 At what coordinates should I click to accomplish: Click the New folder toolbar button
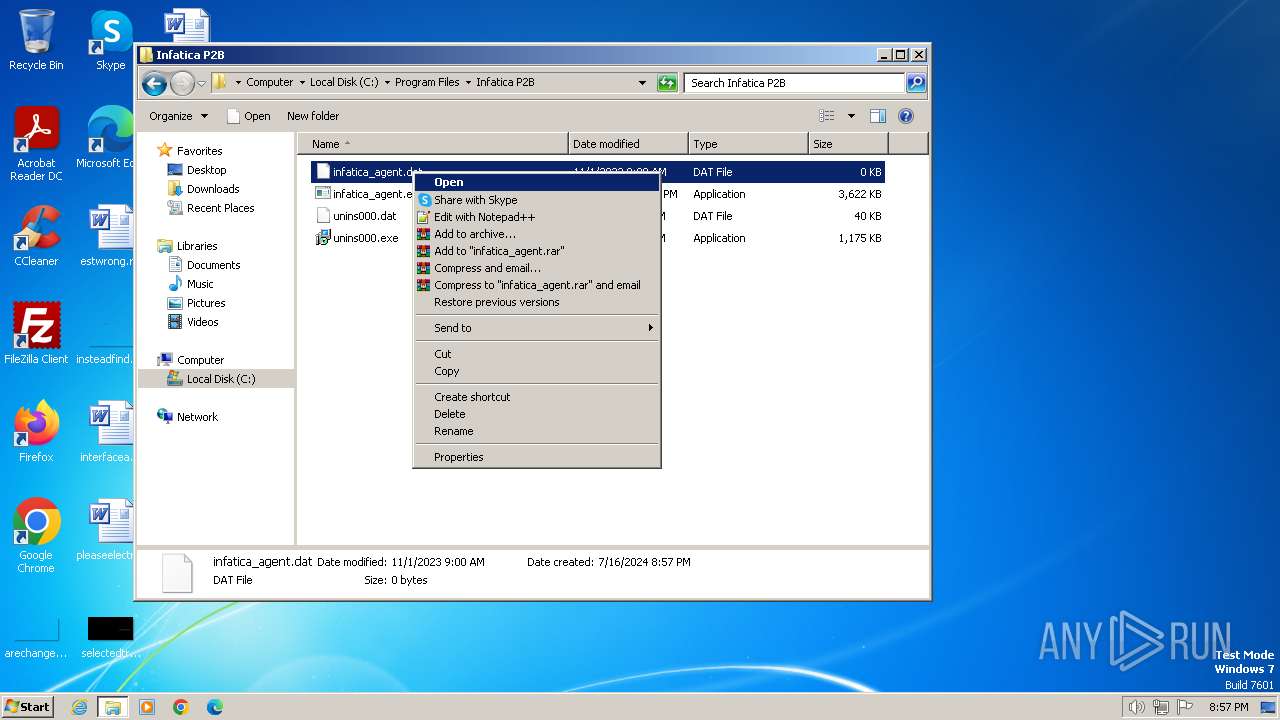coord(313,116)
